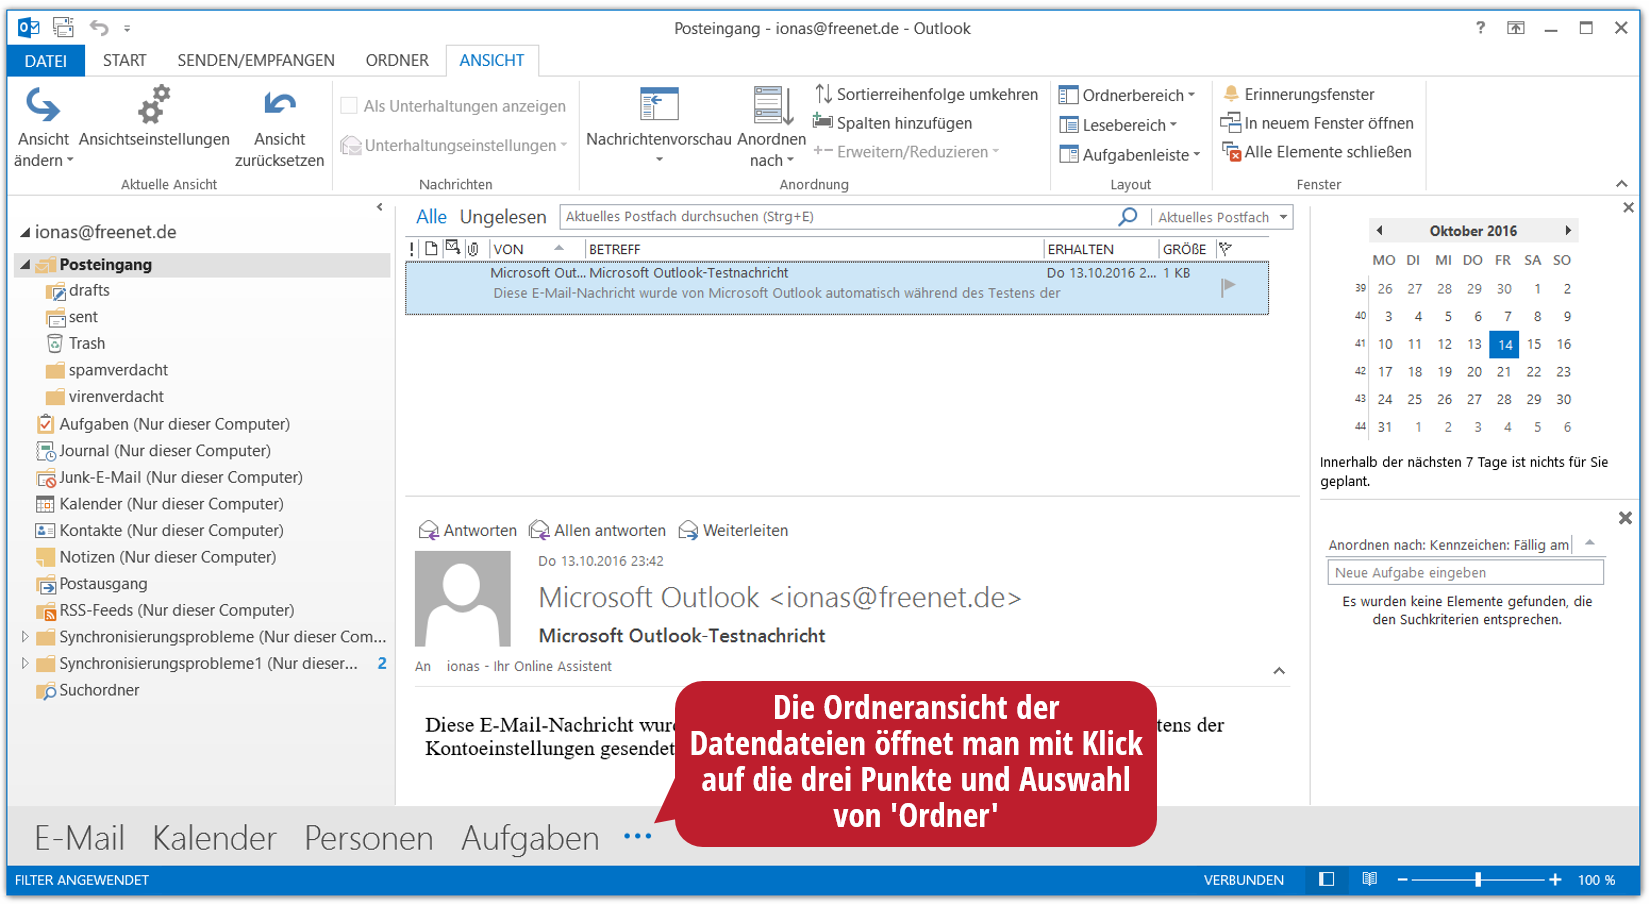Switch to the ORDNER tab

pyautogui.click(x=397, y=60)
